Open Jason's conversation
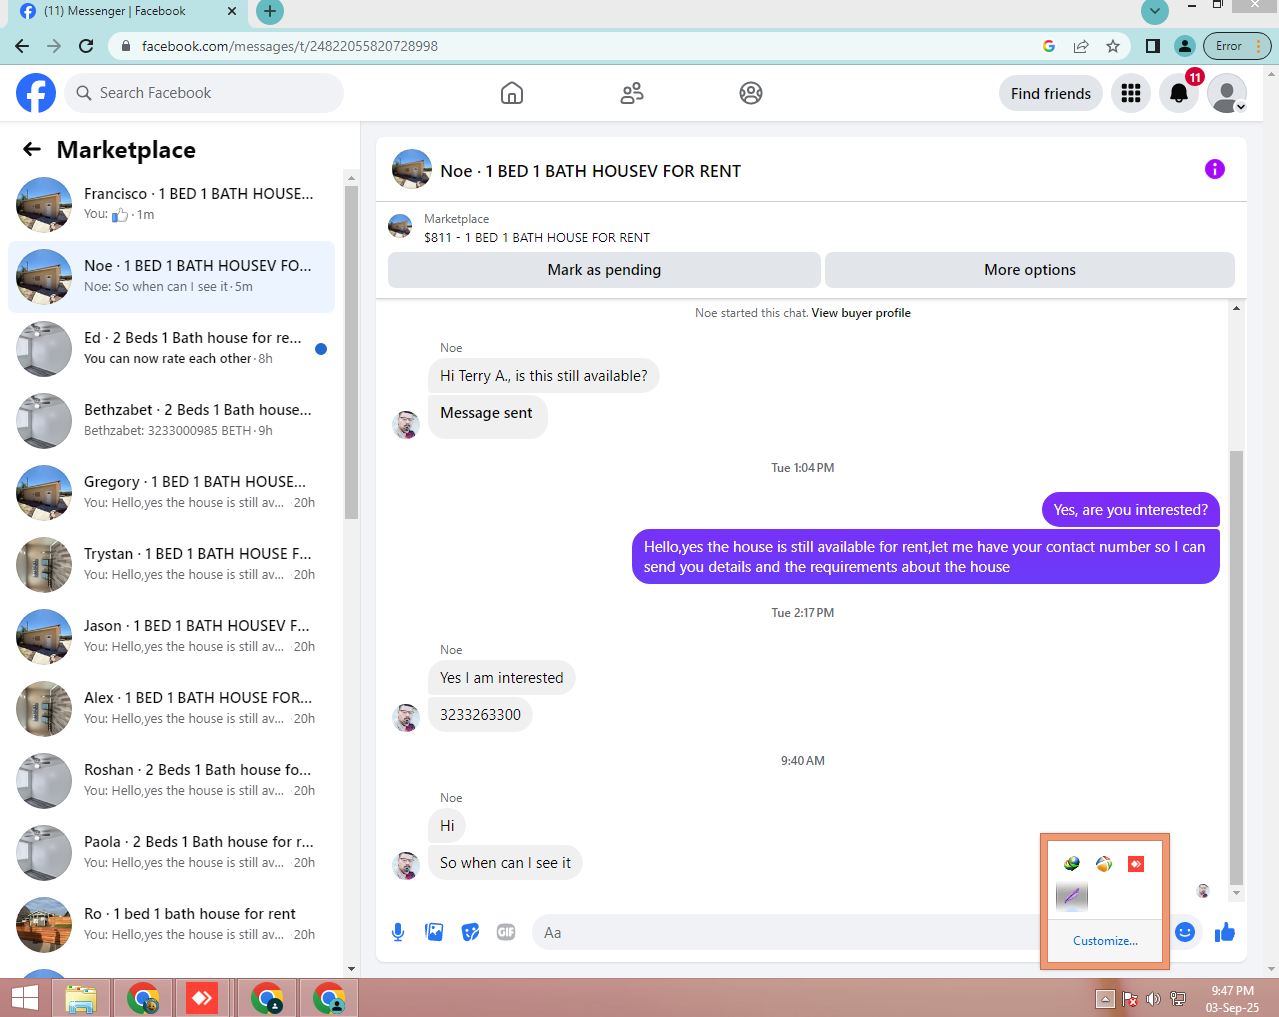1279x1017 pixels. [171, 637]
